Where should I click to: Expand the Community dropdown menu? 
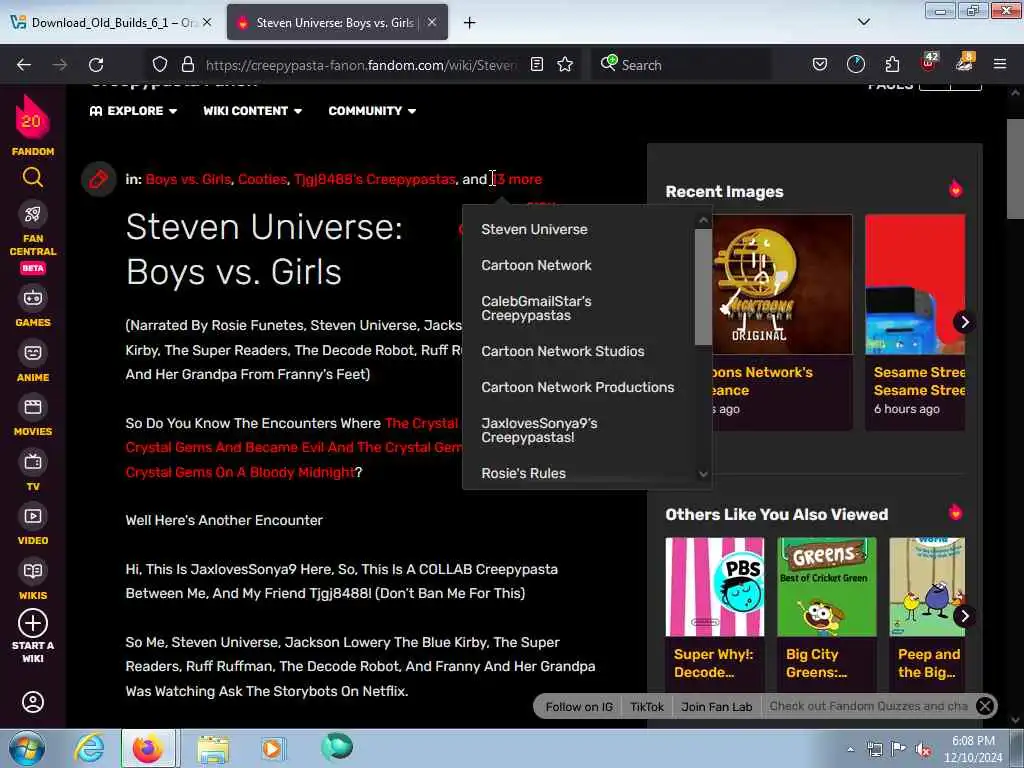372,111
